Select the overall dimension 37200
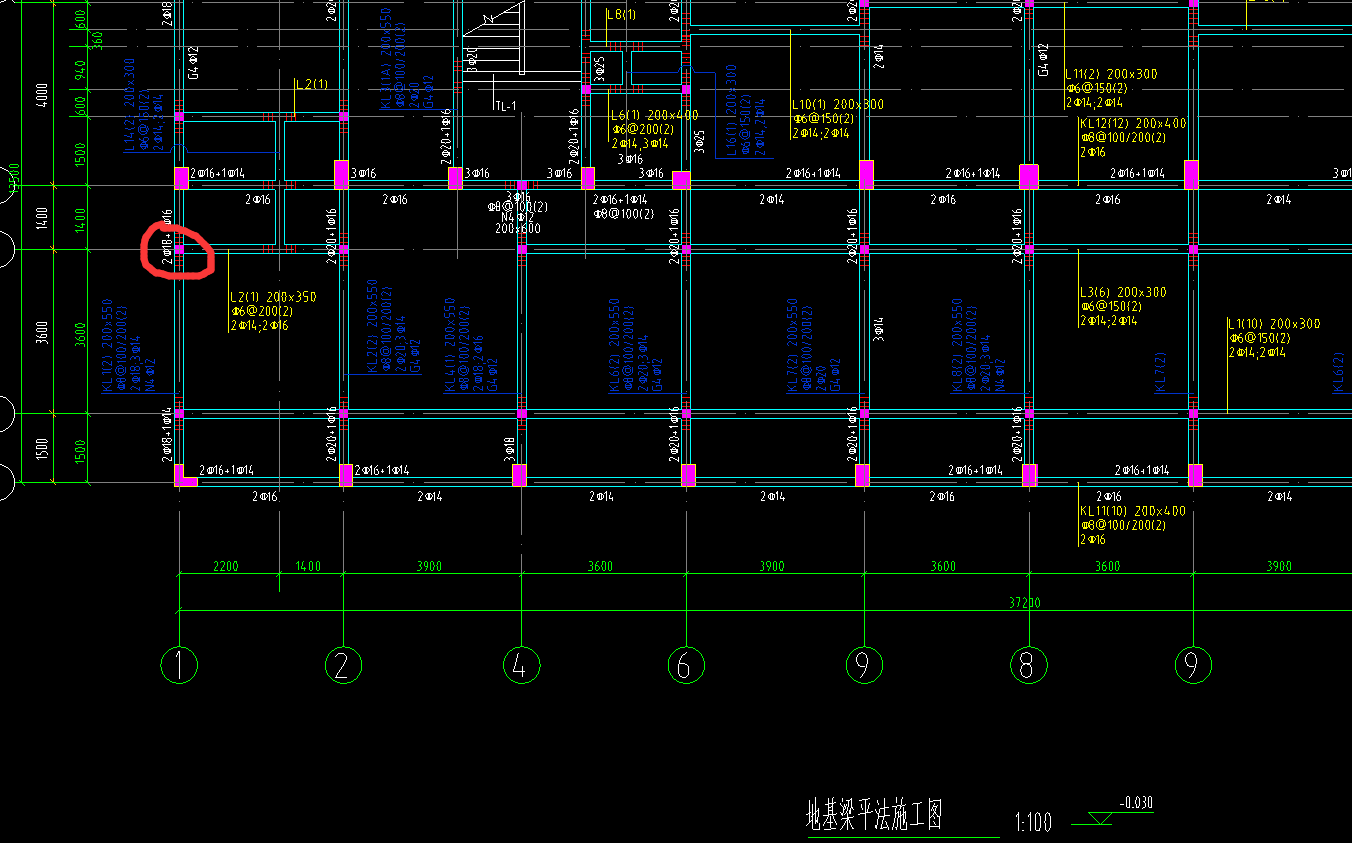Viewport: 1352px width, 843px height. click(1025, 603)
